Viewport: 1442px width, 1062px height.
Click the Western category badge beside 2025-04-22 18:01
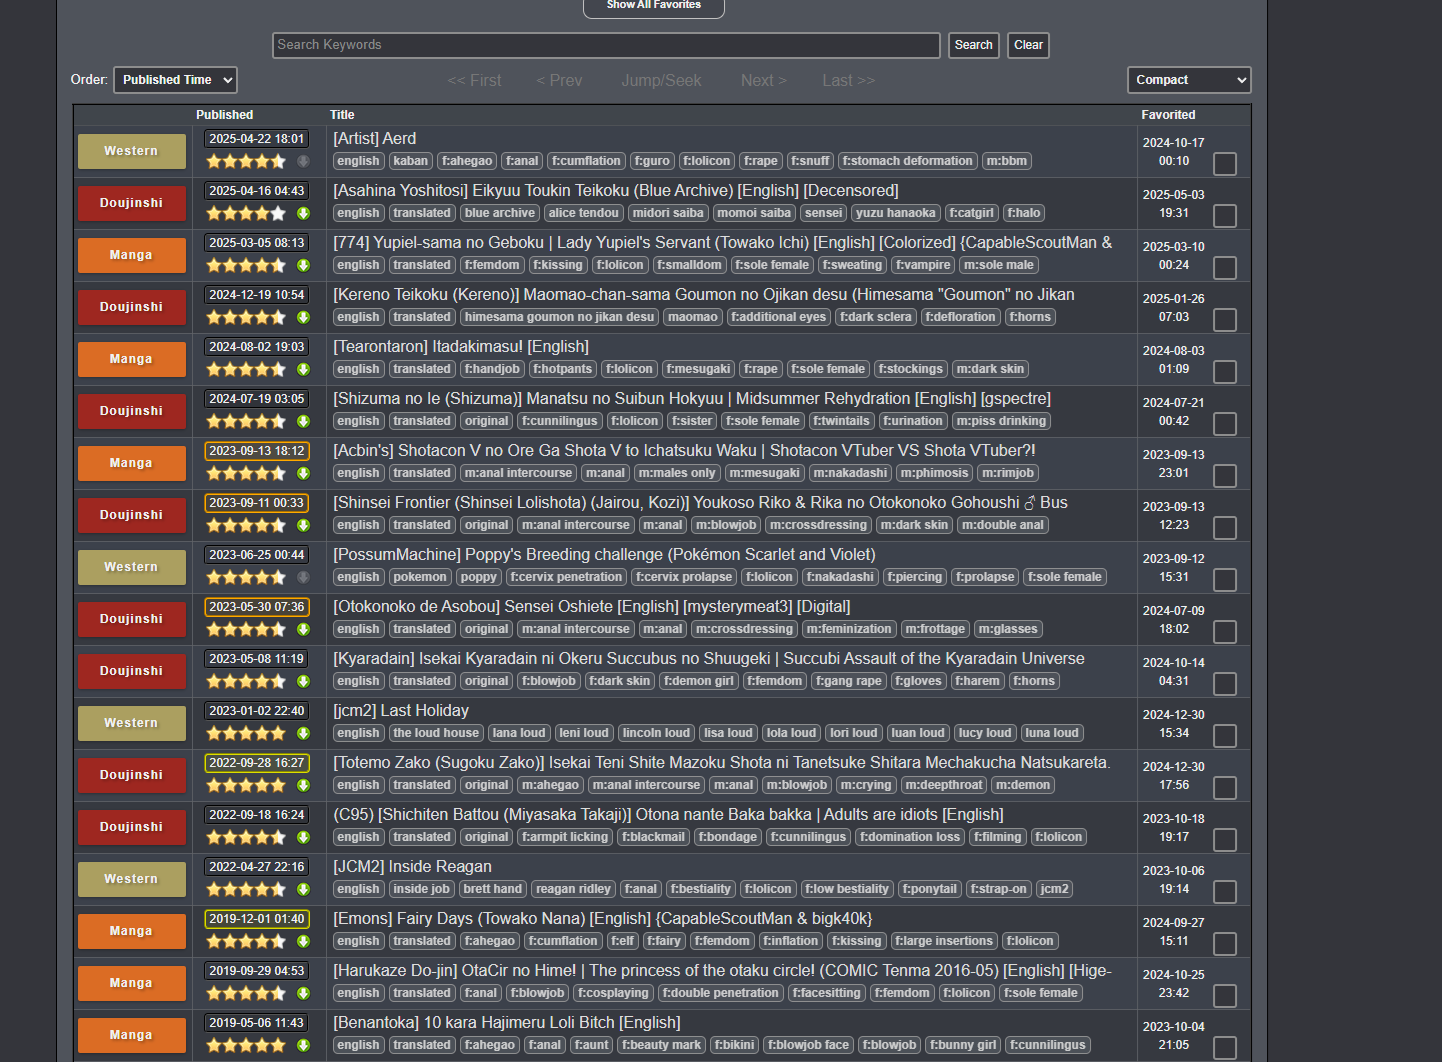(x=132, y=151)
